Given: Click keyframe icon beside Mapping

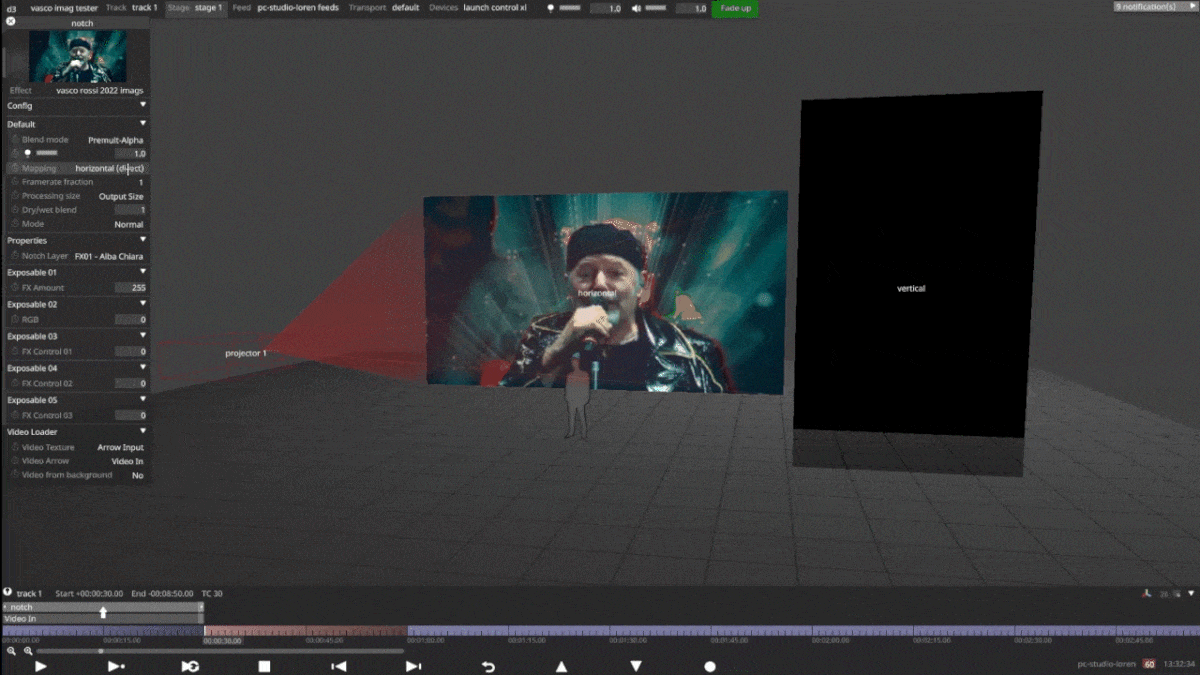Looking at the screenshot, I should [15, 168].
